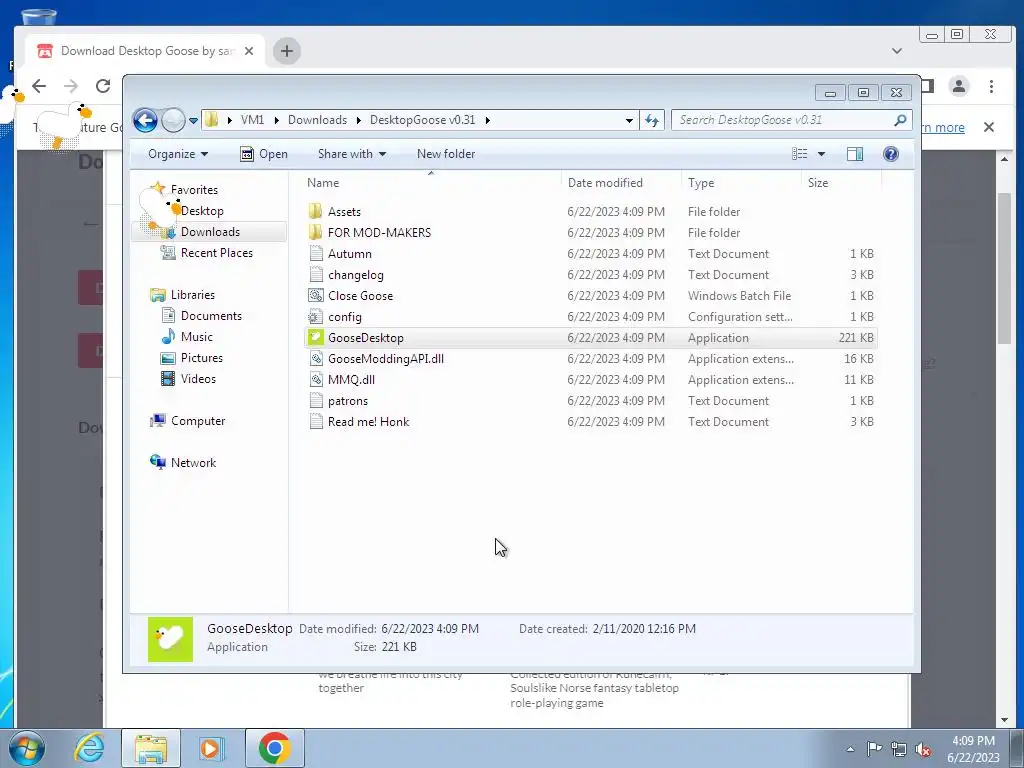The image size is (1024, 768).
Task: Click the Explorer forward arrow button
Action: (x=173, y=120)
